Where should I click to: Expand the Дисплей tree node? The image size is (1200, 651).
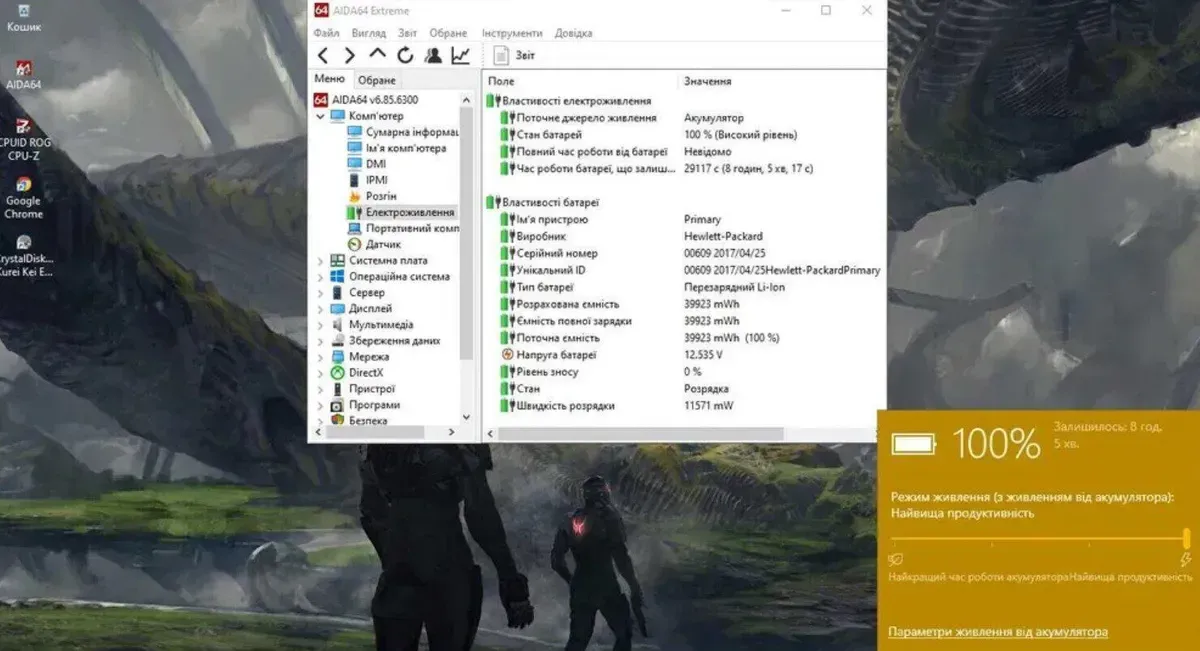(x=320, y=309)
